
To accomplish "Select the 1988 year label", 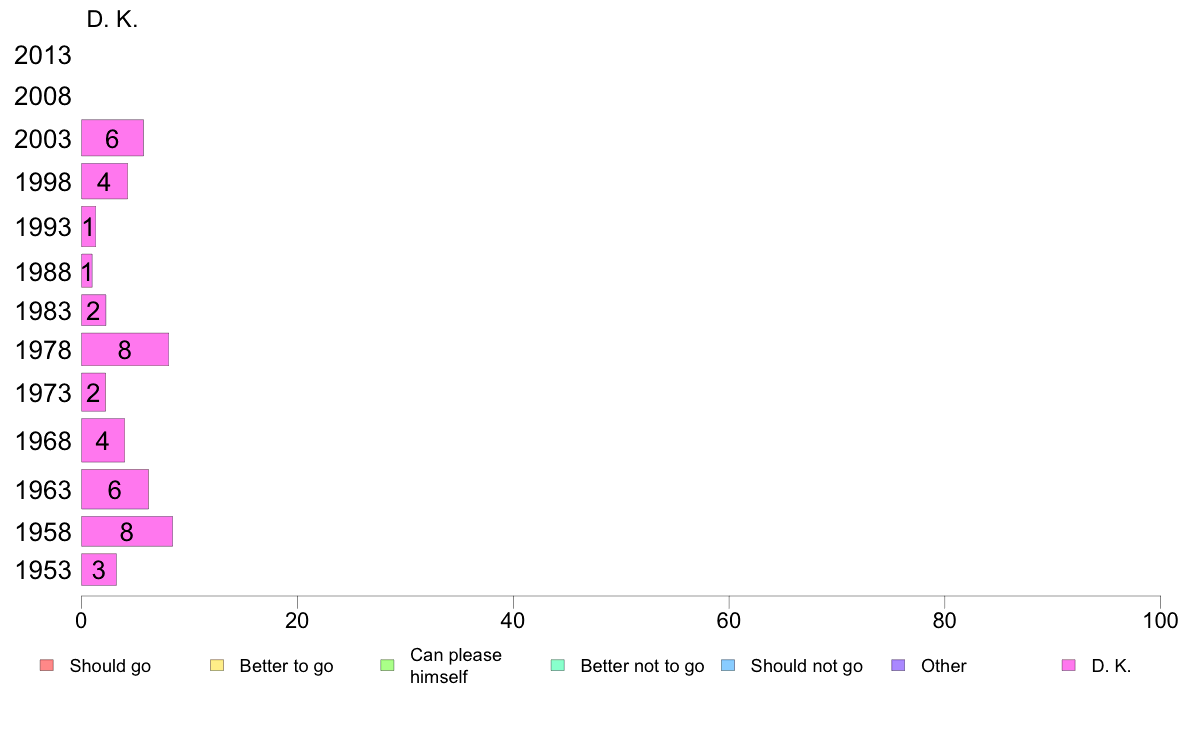I will 42,272.
